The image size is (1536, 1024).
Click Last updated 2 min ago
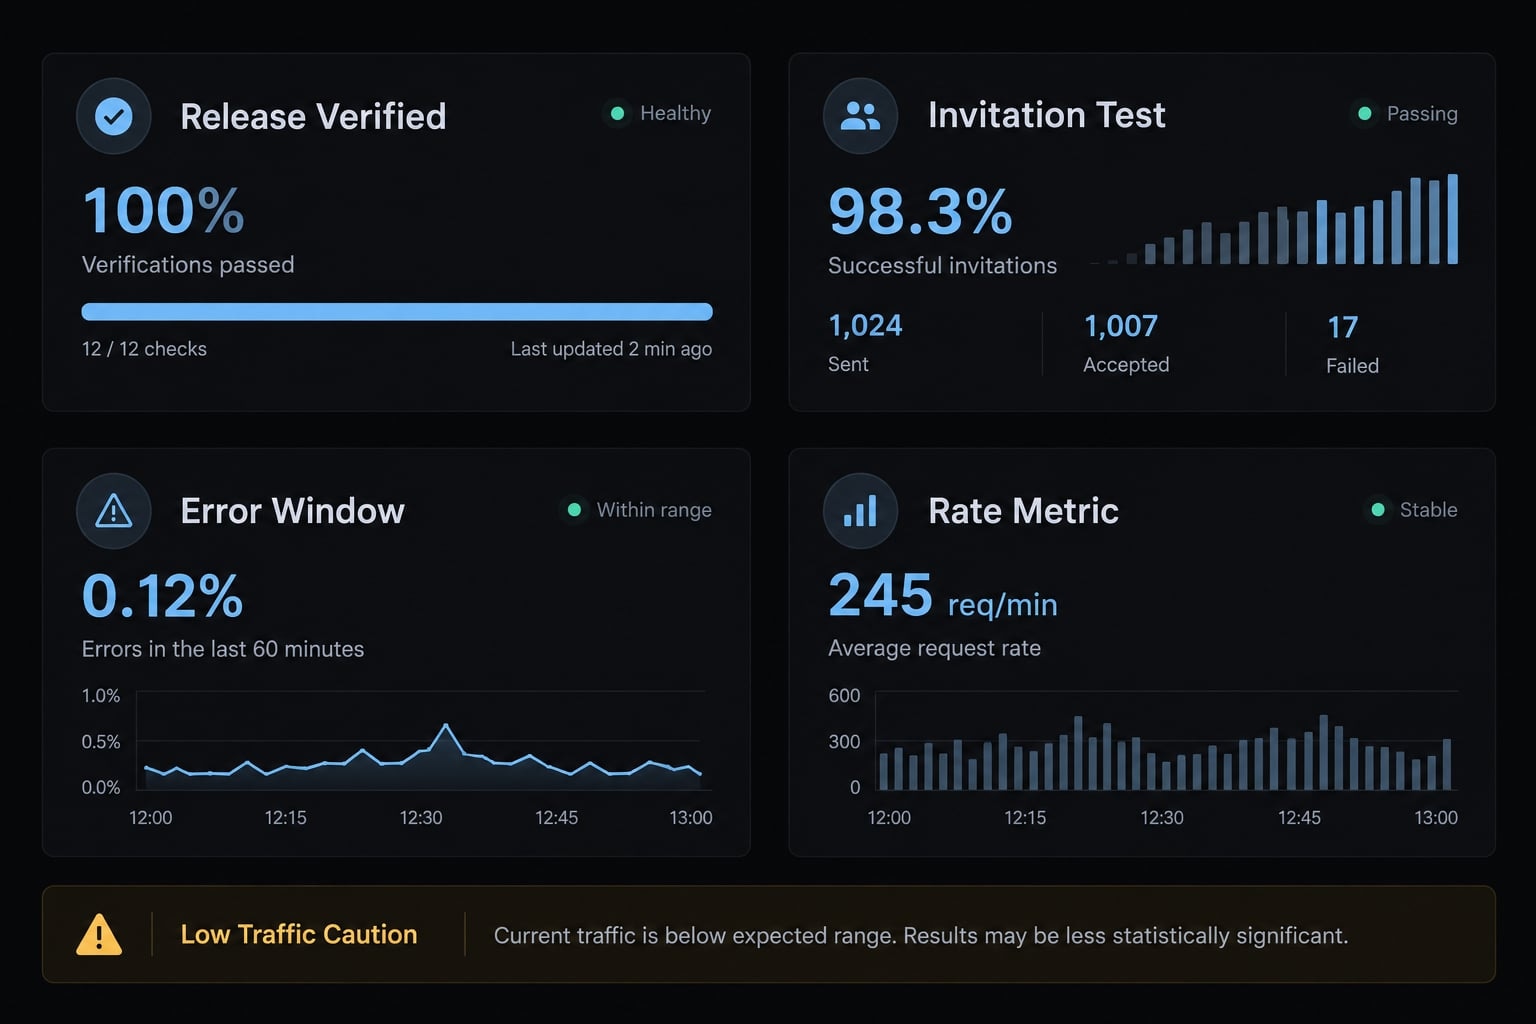[611, 349]
